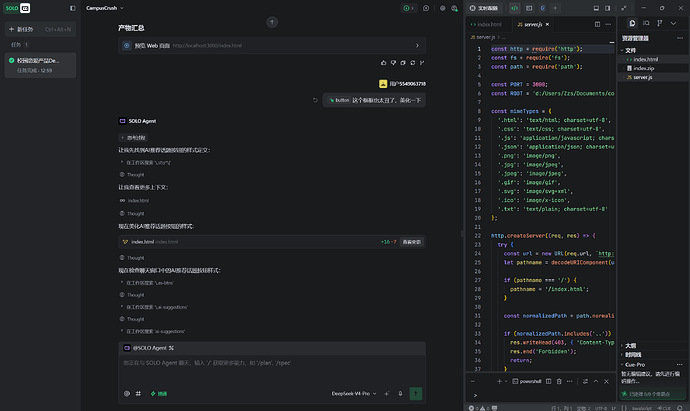Toggle right side panel layout icon
This screenshot has height=411, width=690.
(x=608, y=8)
